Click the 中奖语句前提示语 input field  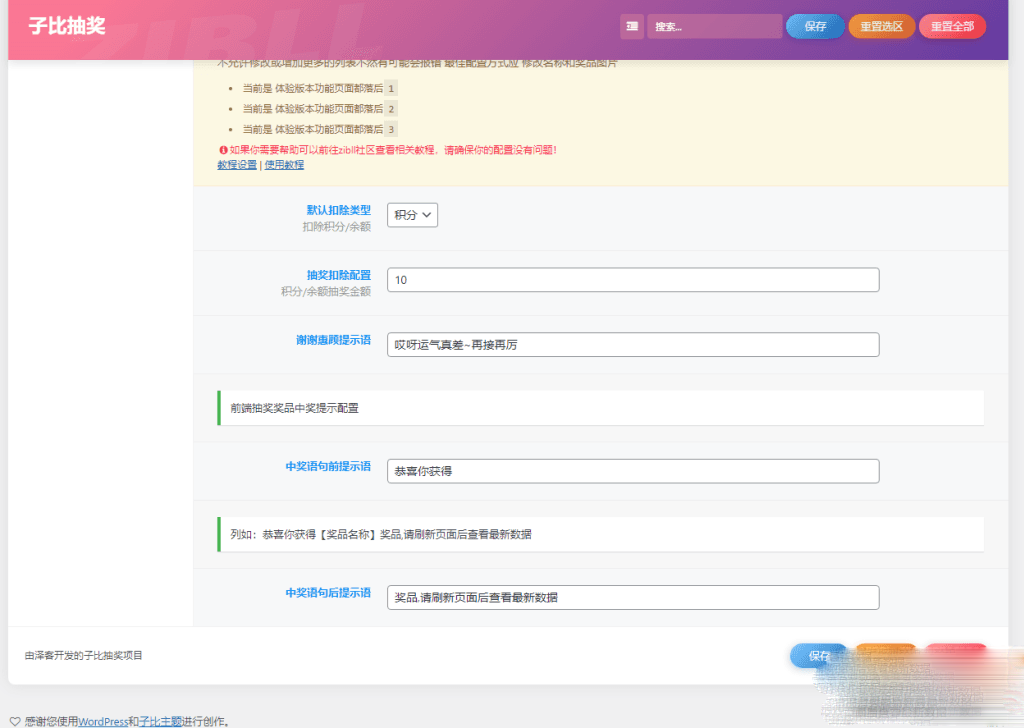(632, 471)
